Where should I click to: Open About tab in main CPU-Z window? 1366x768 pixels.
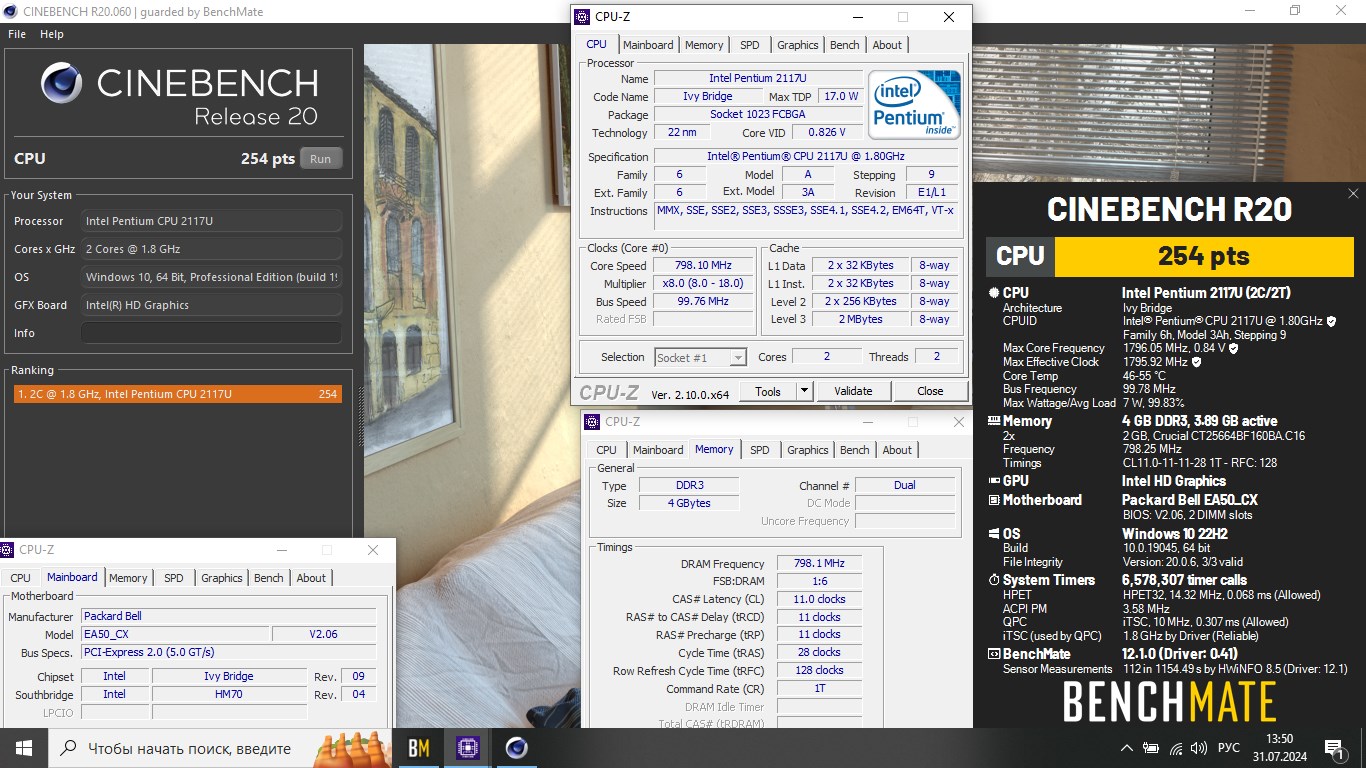click(887, 45)
